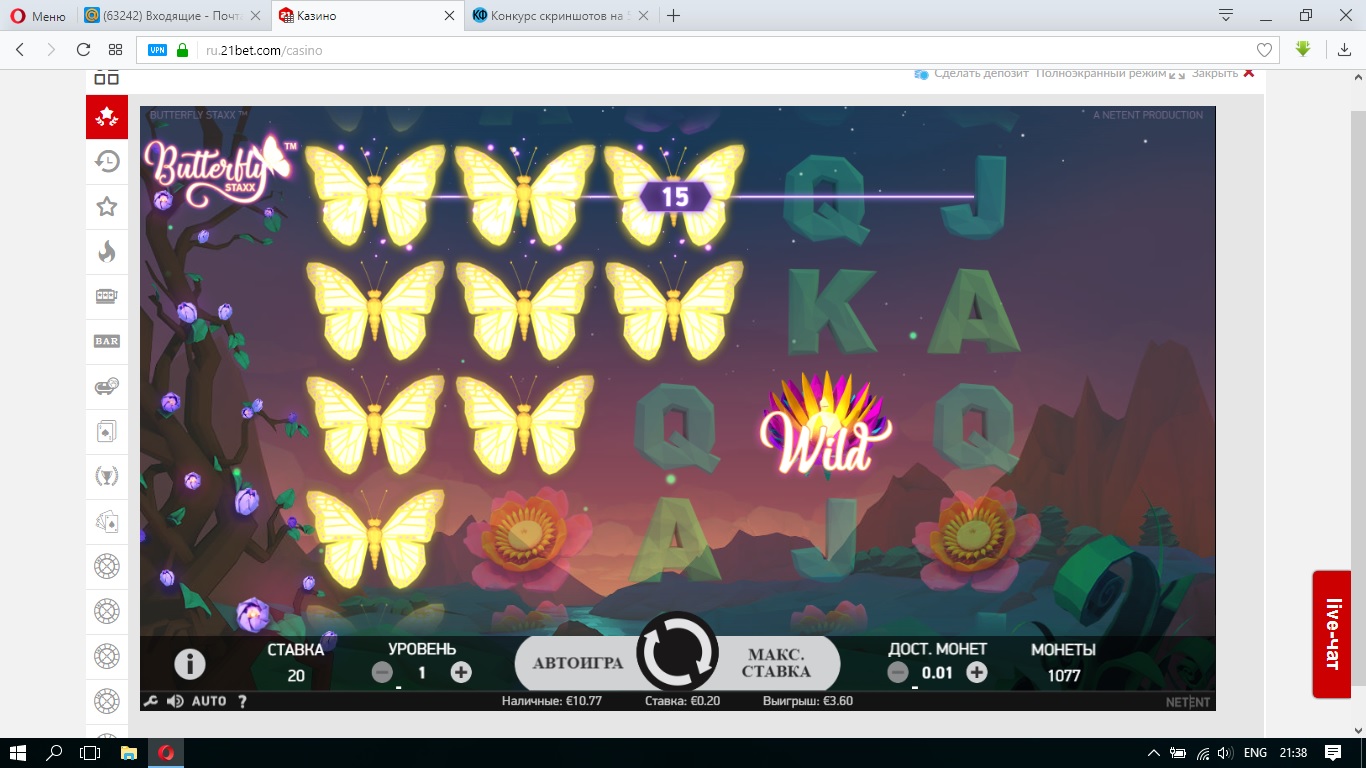Viewport: 1366px width, 768px height.
Task: Close the Конкурс скриншотов tab
Action: pyautogui.click(x=642, y=16)
